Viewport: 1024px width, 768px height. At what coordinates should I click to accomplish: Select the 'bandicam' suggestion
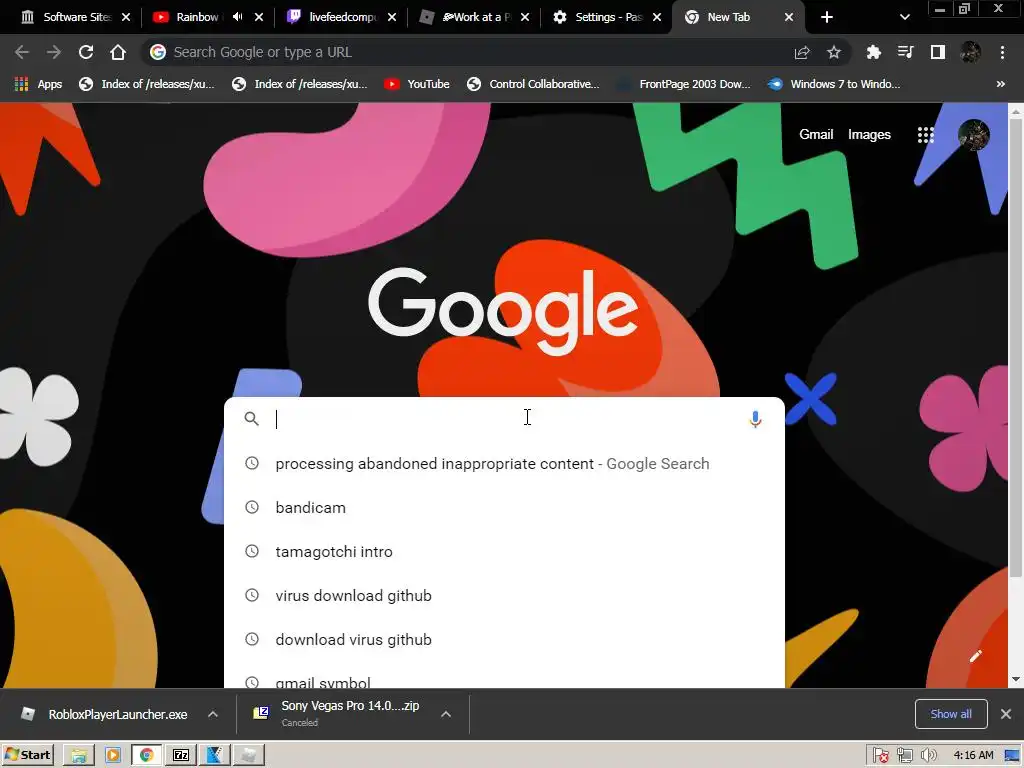tap(504, 507)
